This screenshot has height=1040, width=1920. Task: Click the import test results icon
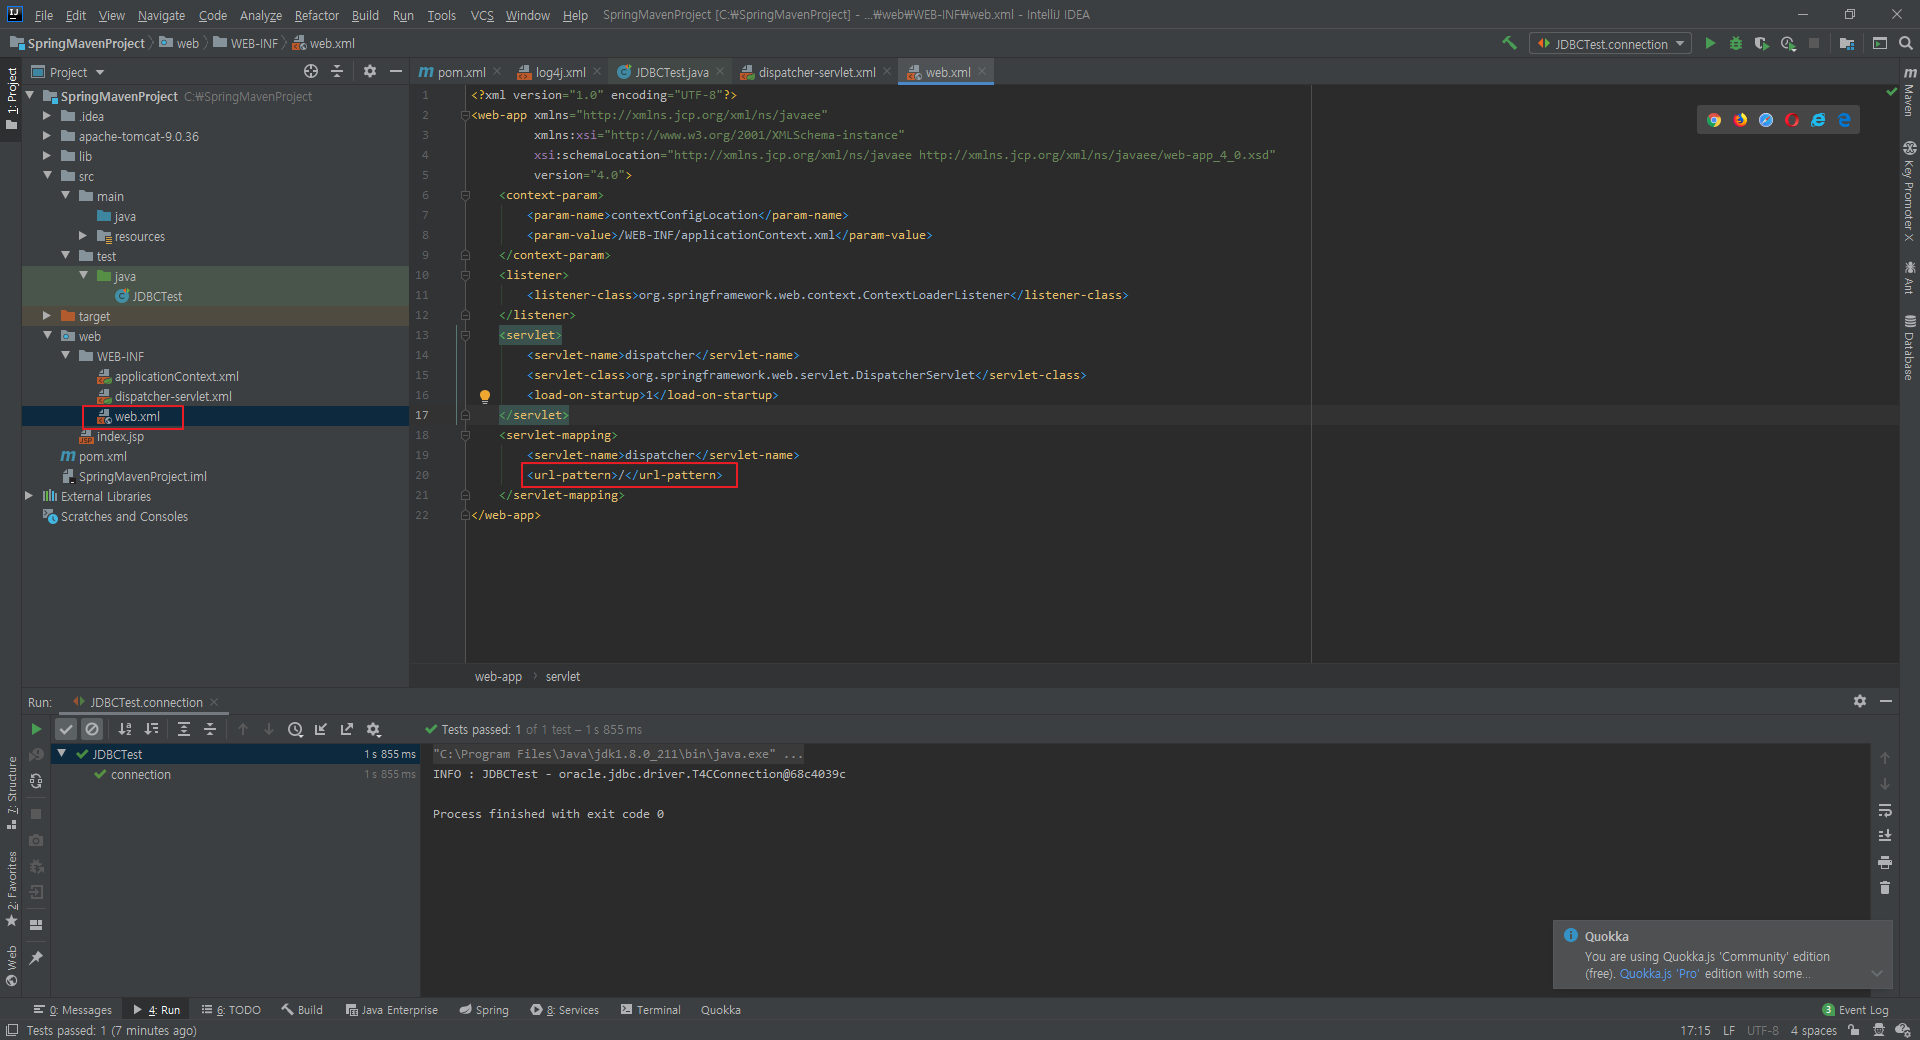point(321,729)
